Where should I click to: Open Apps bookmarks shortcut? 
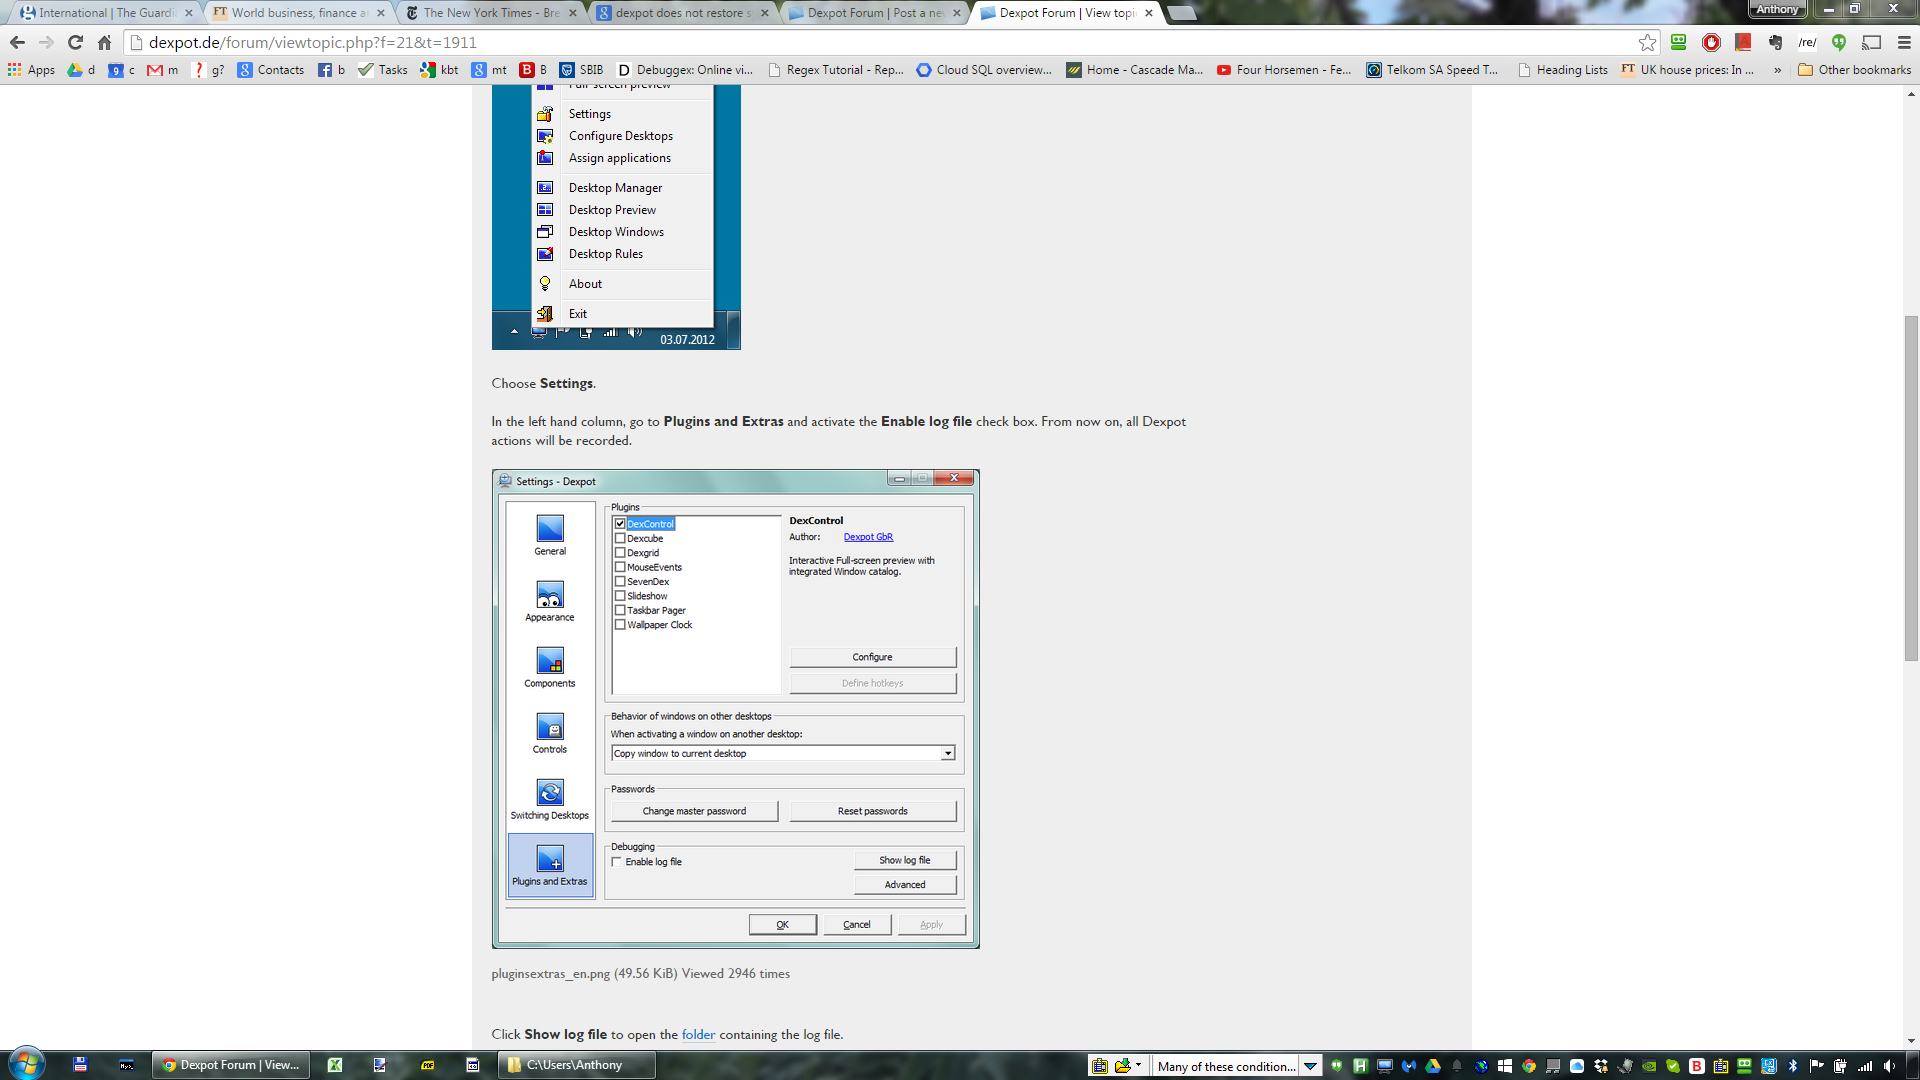(x=31, y=70)
